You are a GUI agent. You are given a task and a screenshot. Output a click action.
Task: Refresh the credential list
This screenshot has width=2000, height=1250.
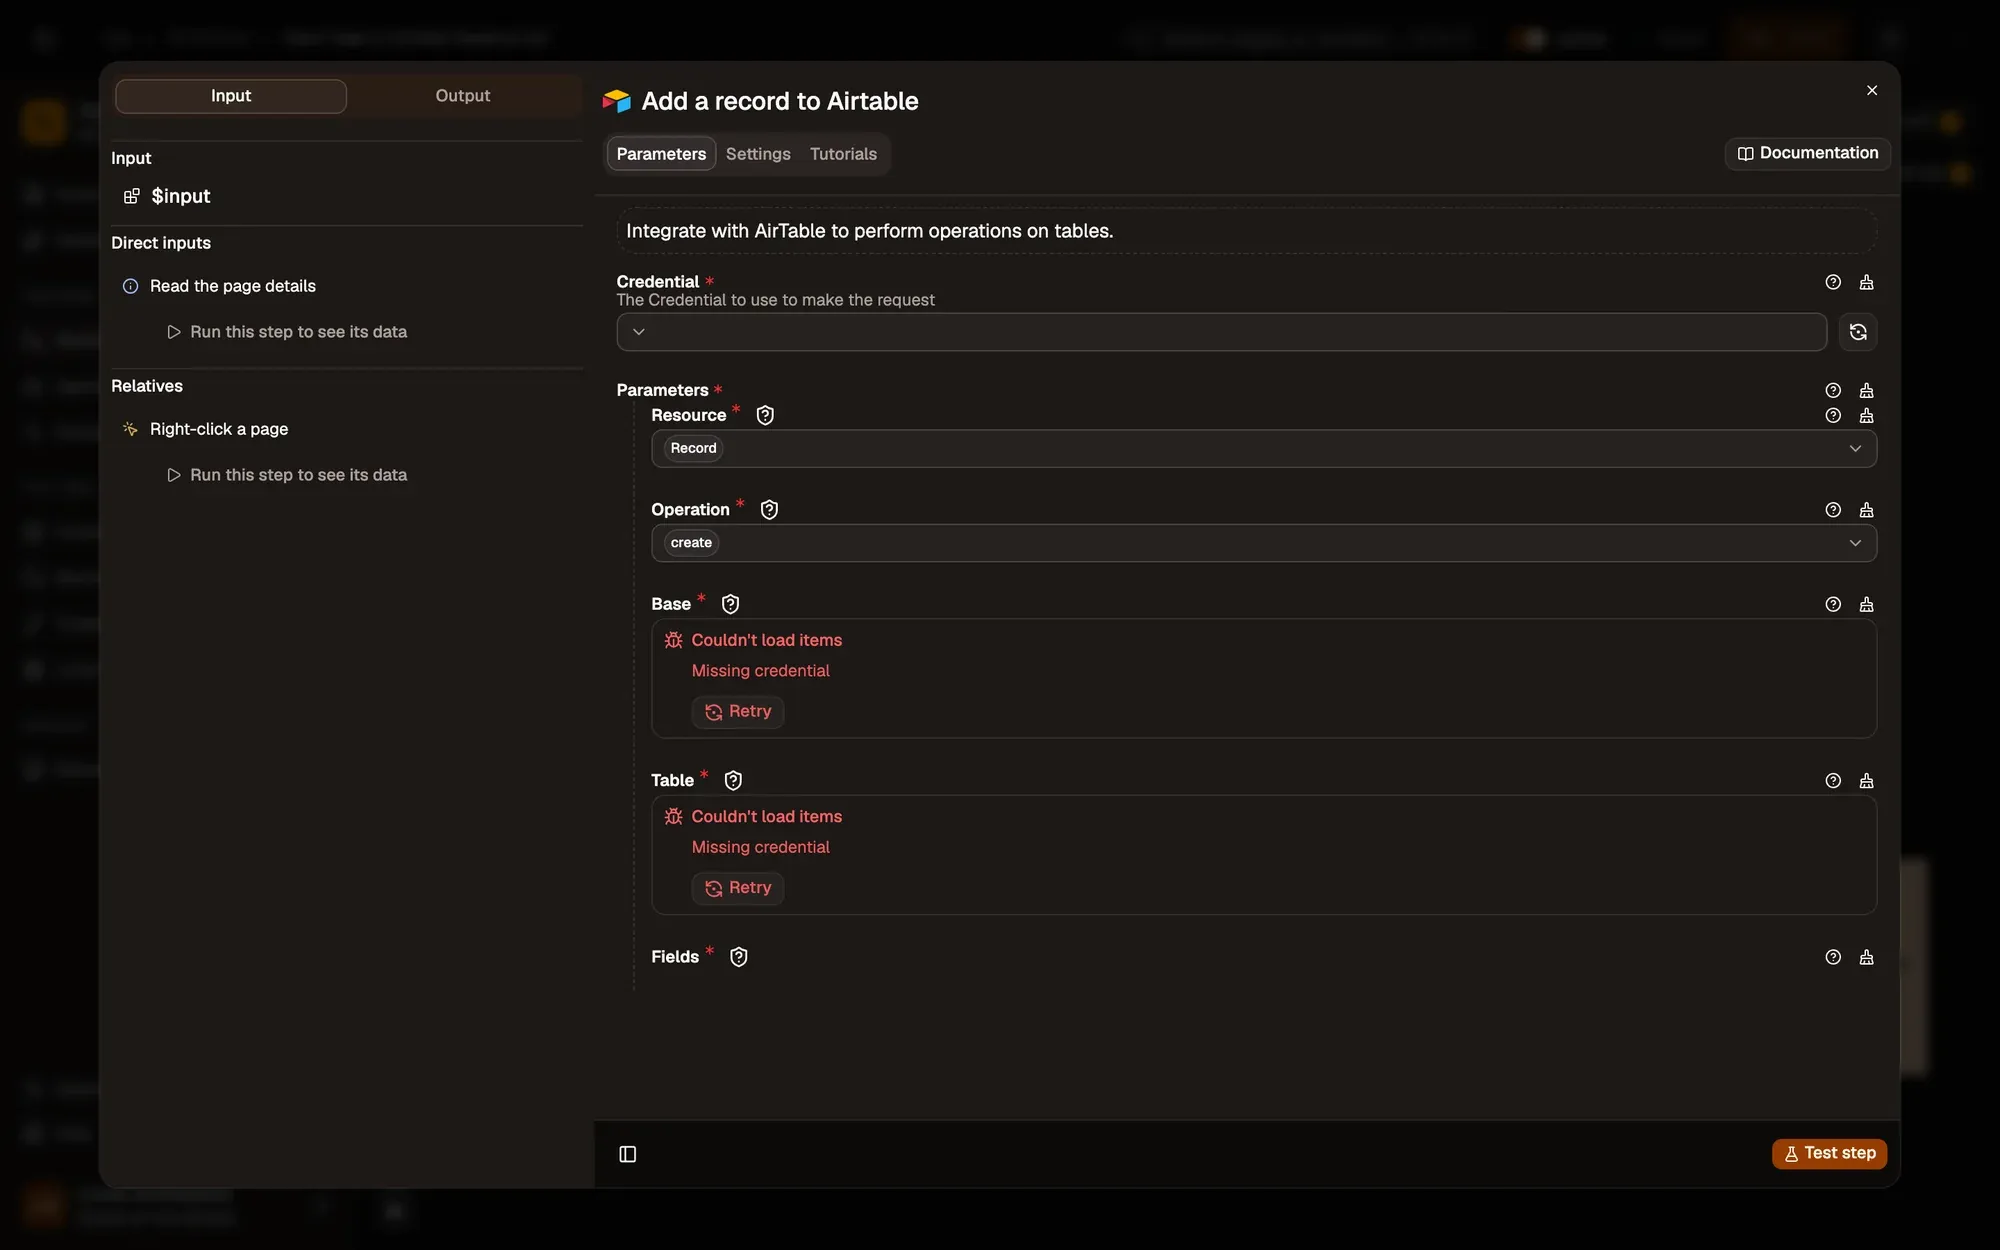[x=1858, y=332]
